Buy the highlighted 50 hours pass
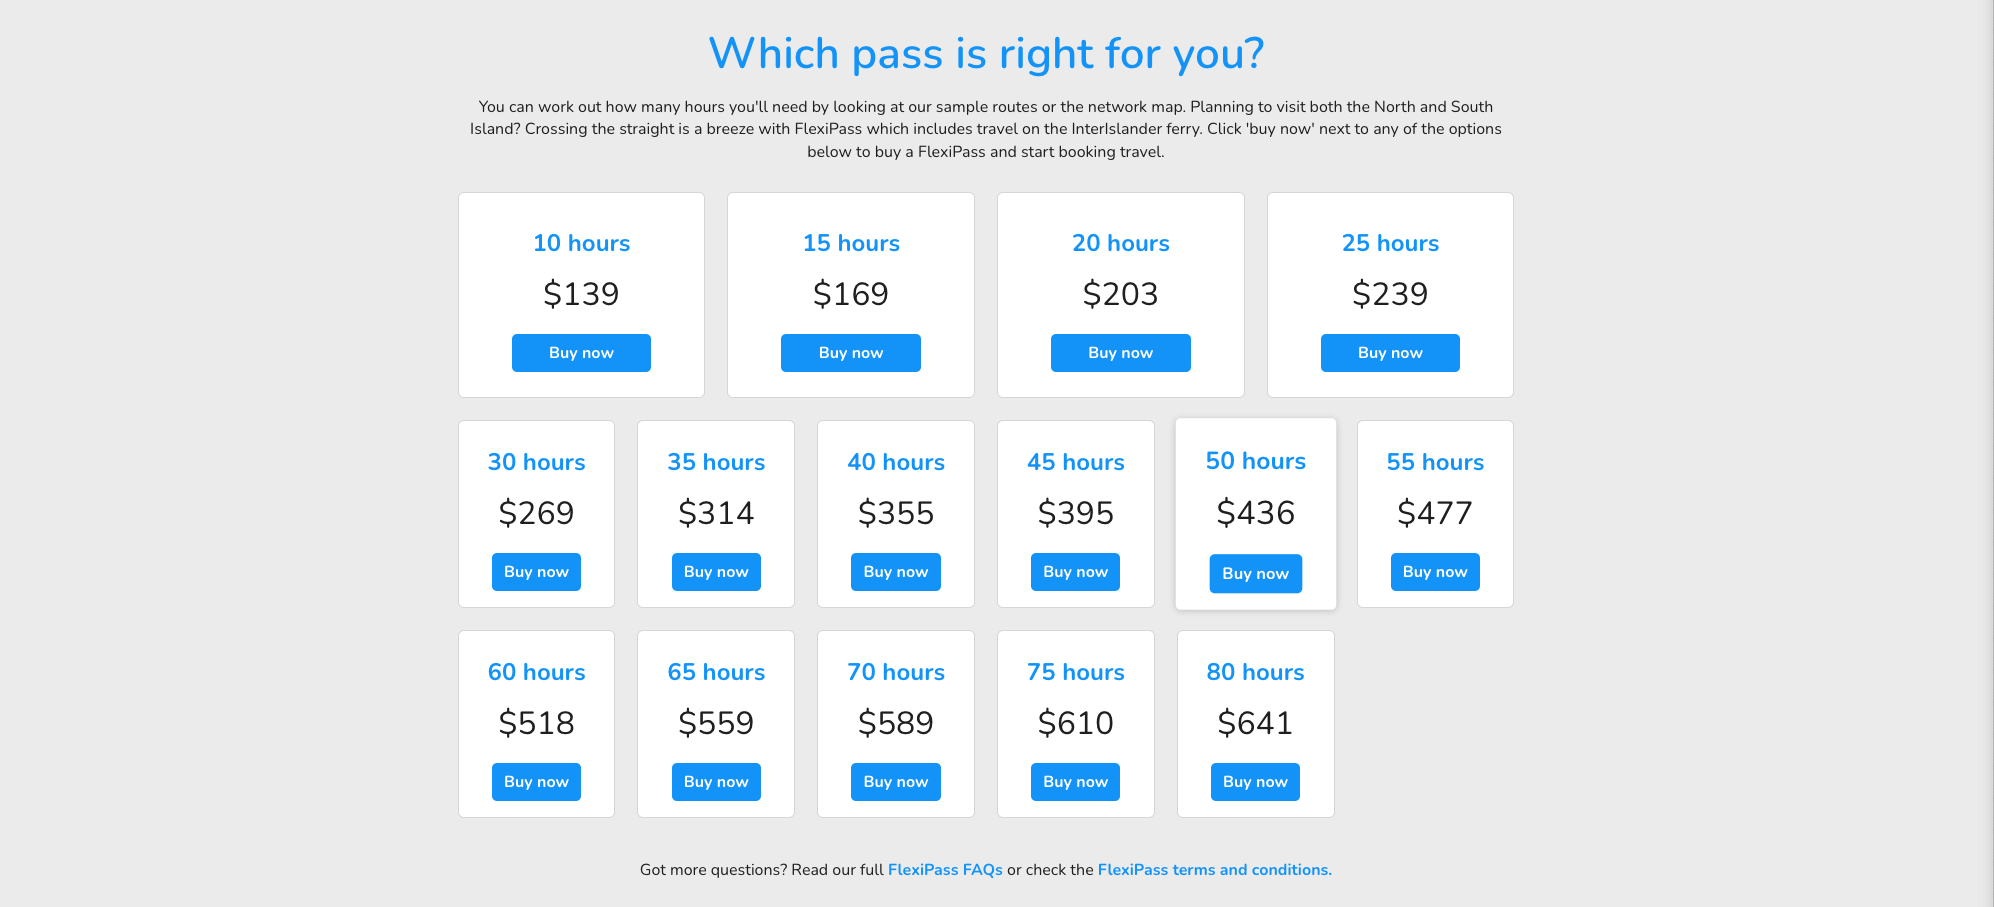The width and height of the screenshot is (1994, 907). pos(1255,574)
